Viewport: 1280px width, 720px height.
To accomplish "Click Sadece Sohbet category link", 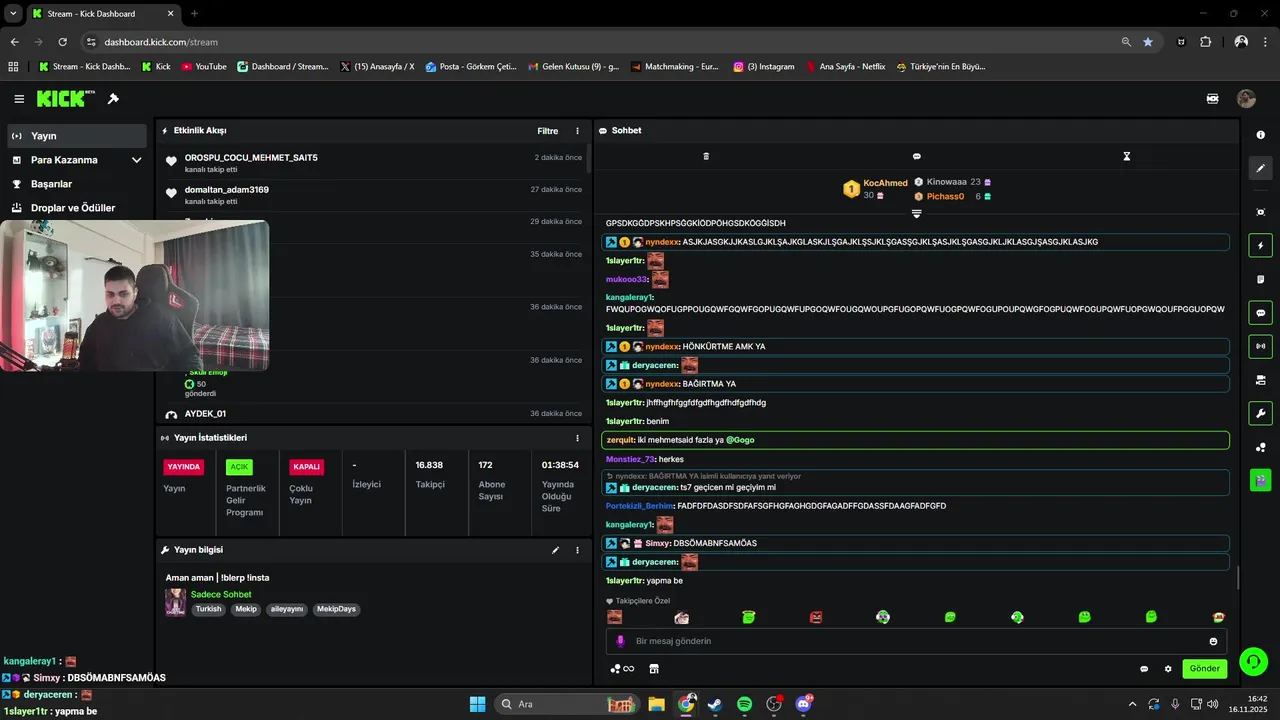I will [221, 595].
